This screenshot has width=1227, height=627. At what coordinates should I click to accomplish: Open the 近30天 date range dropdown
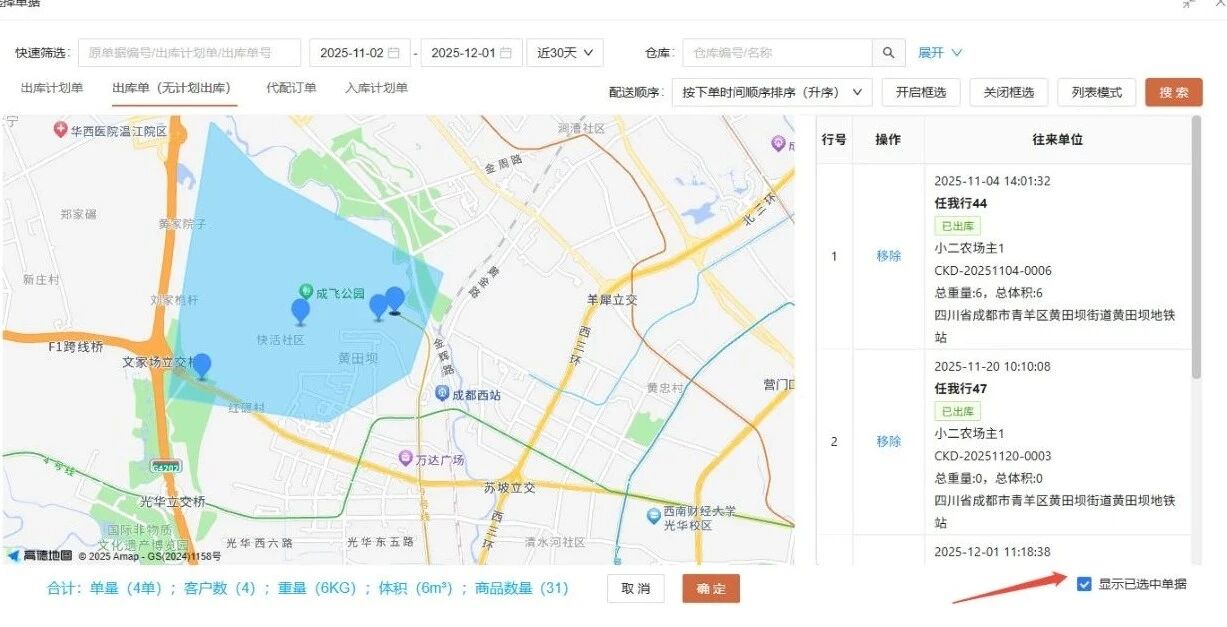[565, 53]
